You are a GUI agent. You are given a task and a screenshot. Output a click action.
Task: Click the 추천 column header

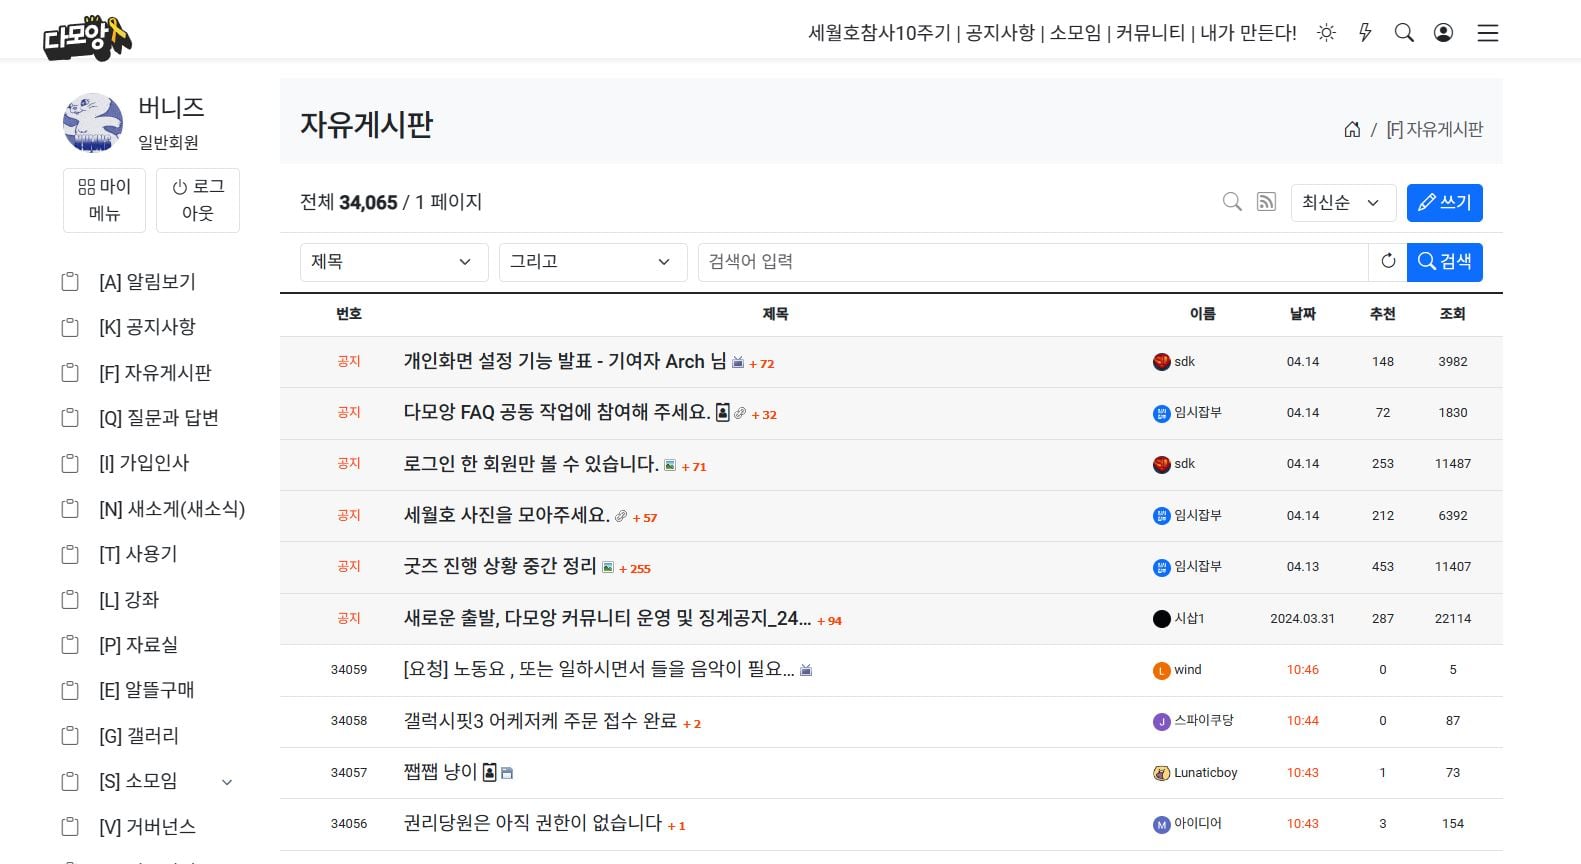pos(1383,314)
